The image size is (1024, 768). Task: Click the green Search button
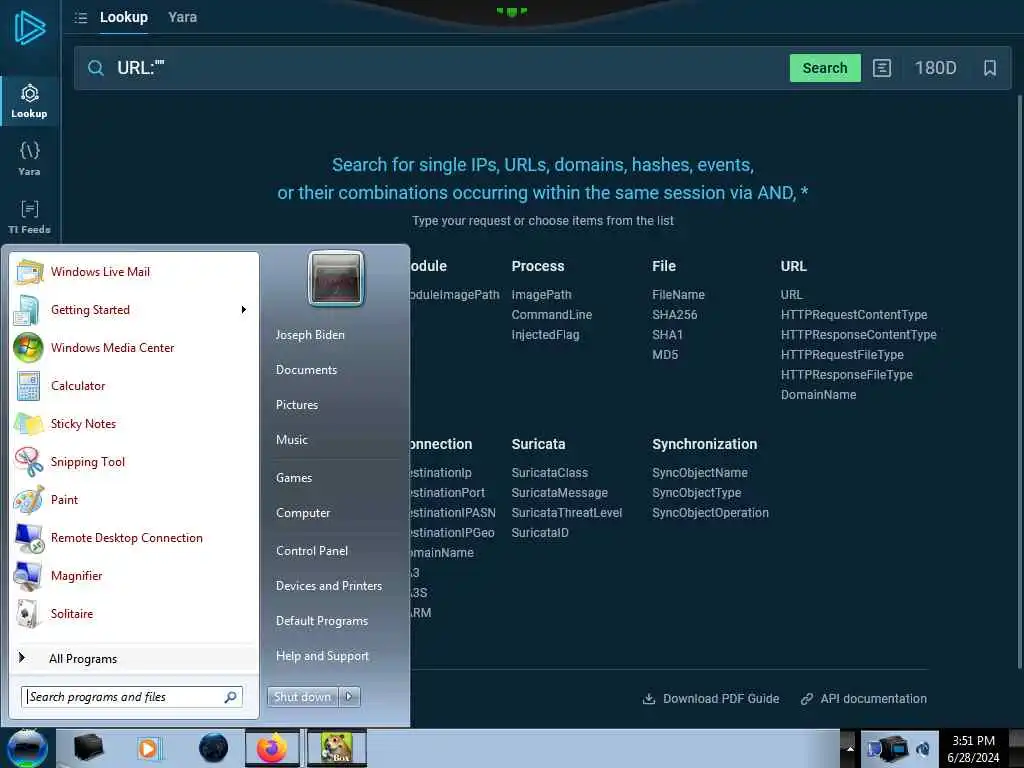825,68
